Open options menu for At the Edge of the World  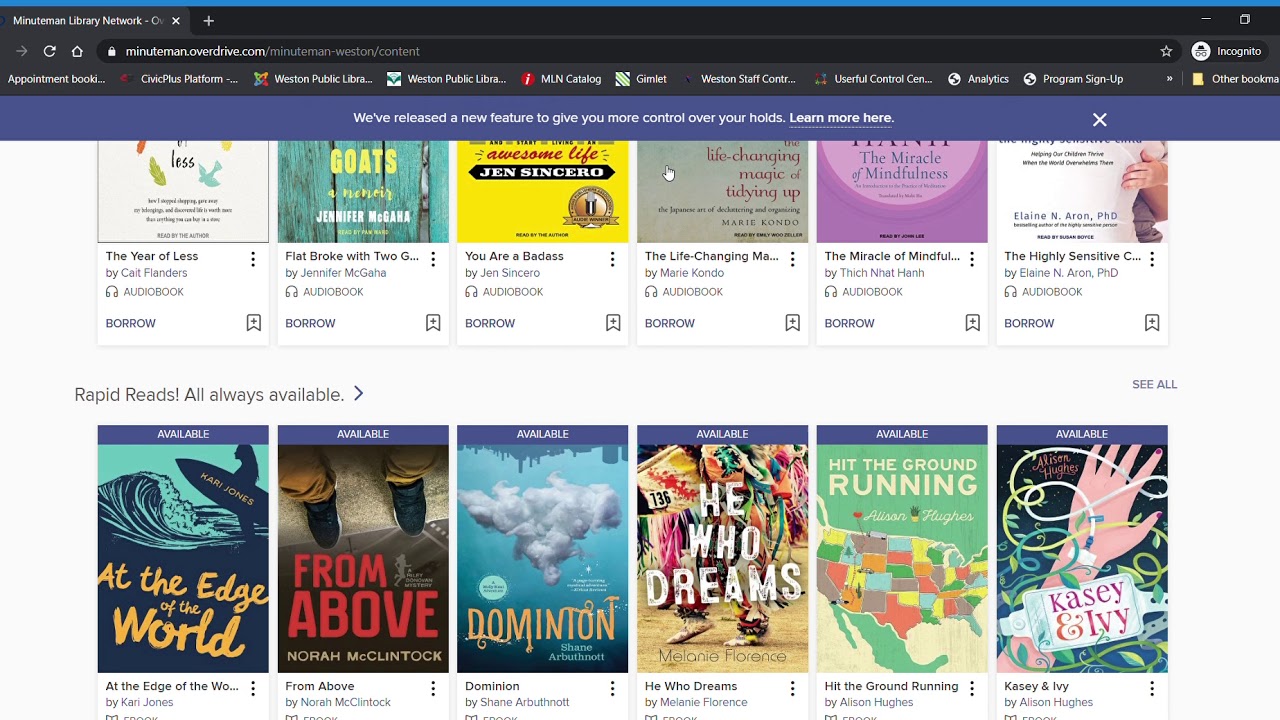(x=253, y=689)
